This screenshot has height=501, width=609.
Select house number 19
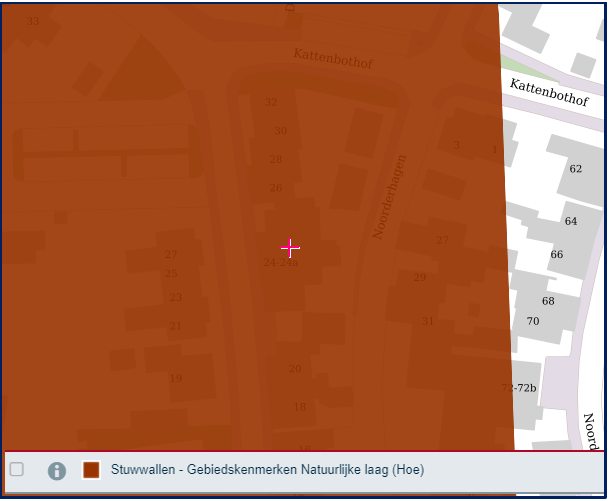(x=176, y=378)
